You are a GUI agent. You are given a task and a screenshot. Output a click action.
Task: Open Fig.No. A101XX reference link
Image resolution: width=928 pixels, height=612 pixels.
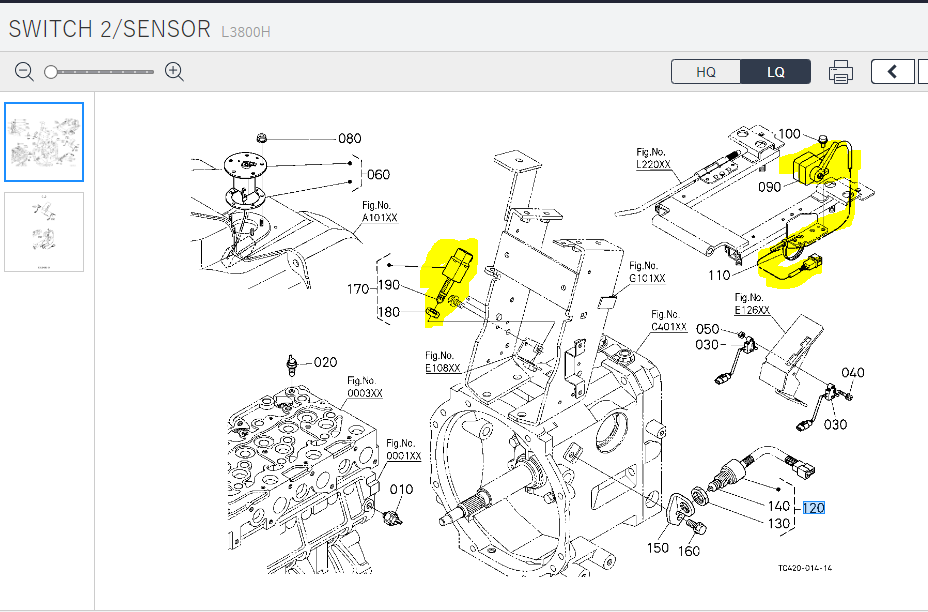pos(380,217)
